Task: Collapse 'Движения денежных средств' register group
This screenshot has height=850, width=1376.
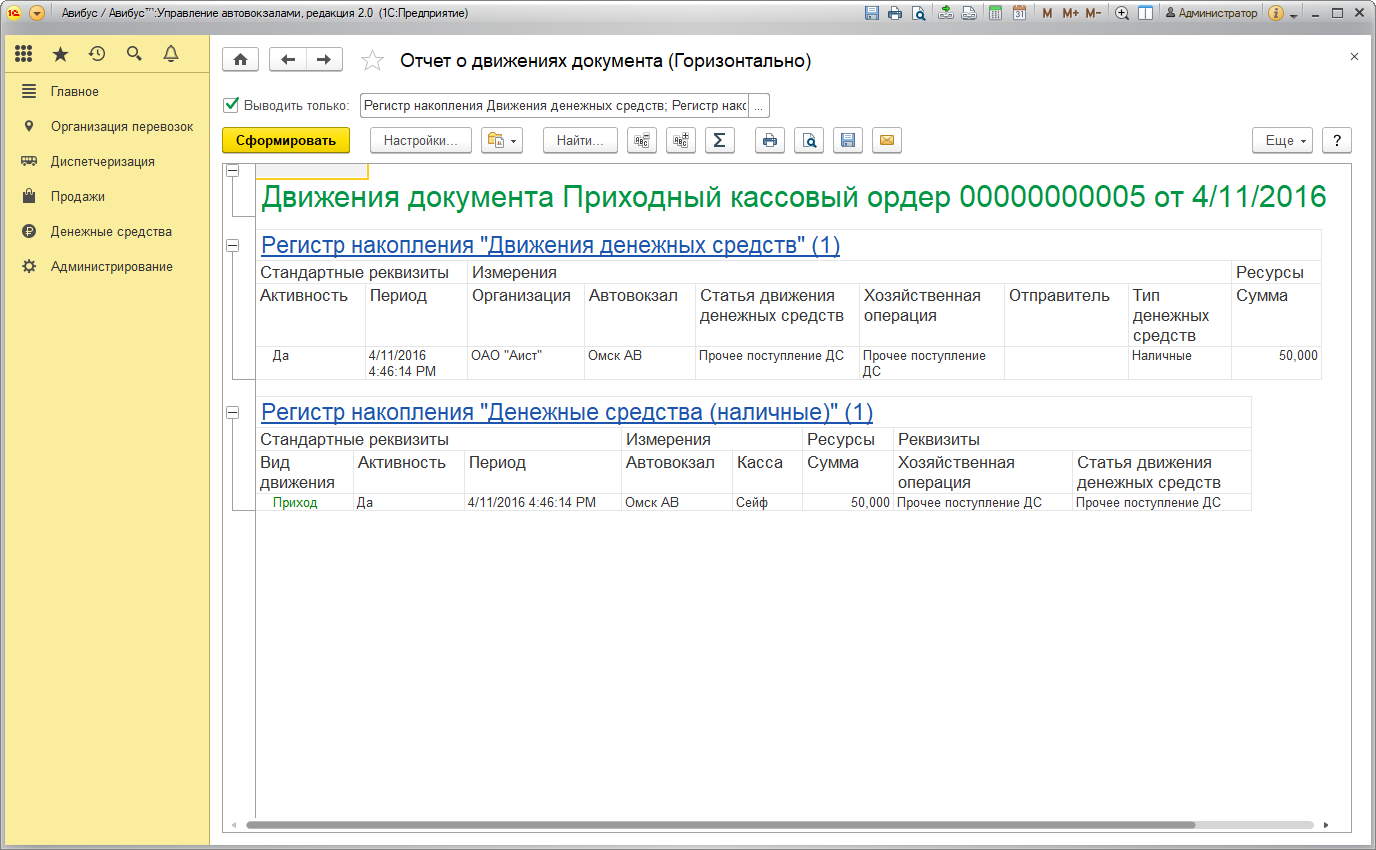Action: pyautogui.click(x=233, y=245)
